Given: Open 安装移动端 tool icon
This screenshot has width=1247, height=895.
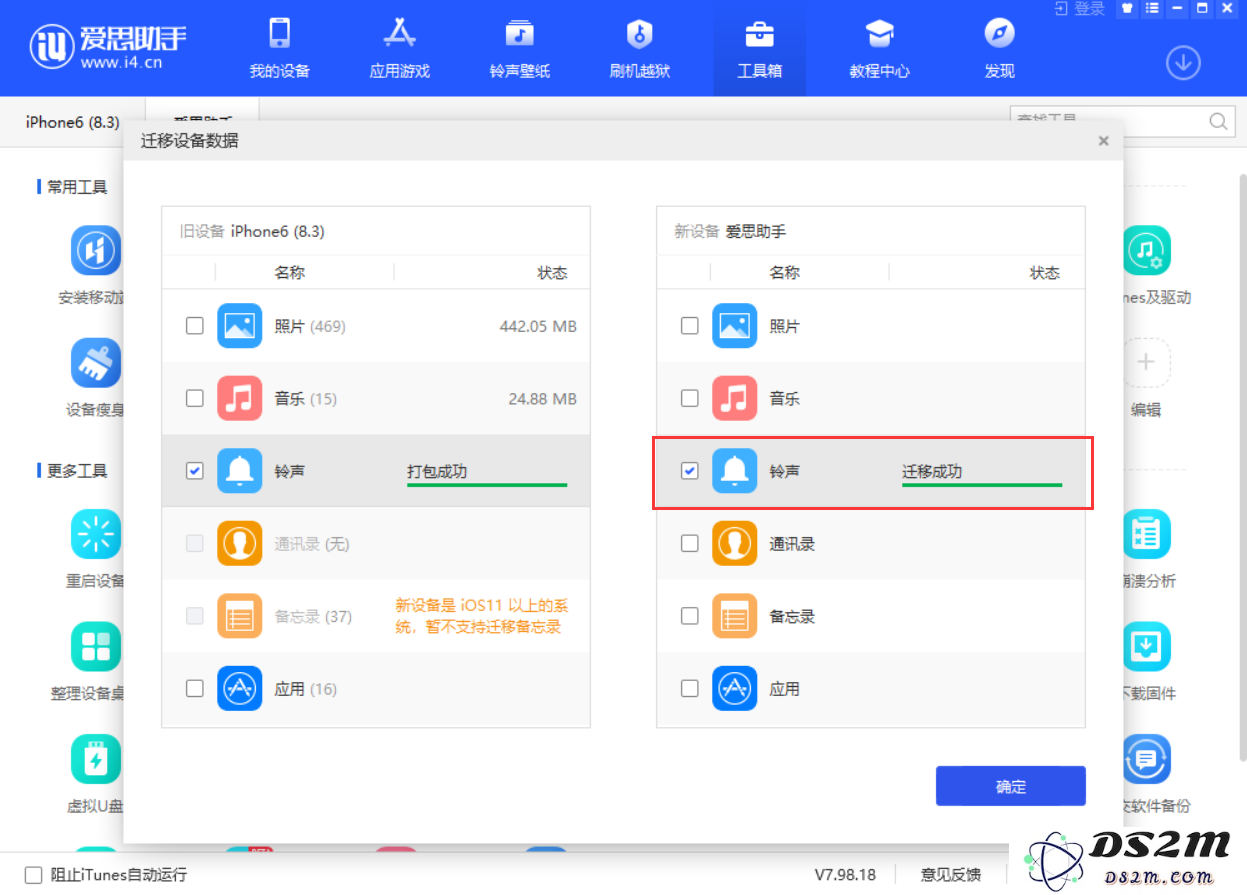Looking at the screenshot, I should [96, 250].
